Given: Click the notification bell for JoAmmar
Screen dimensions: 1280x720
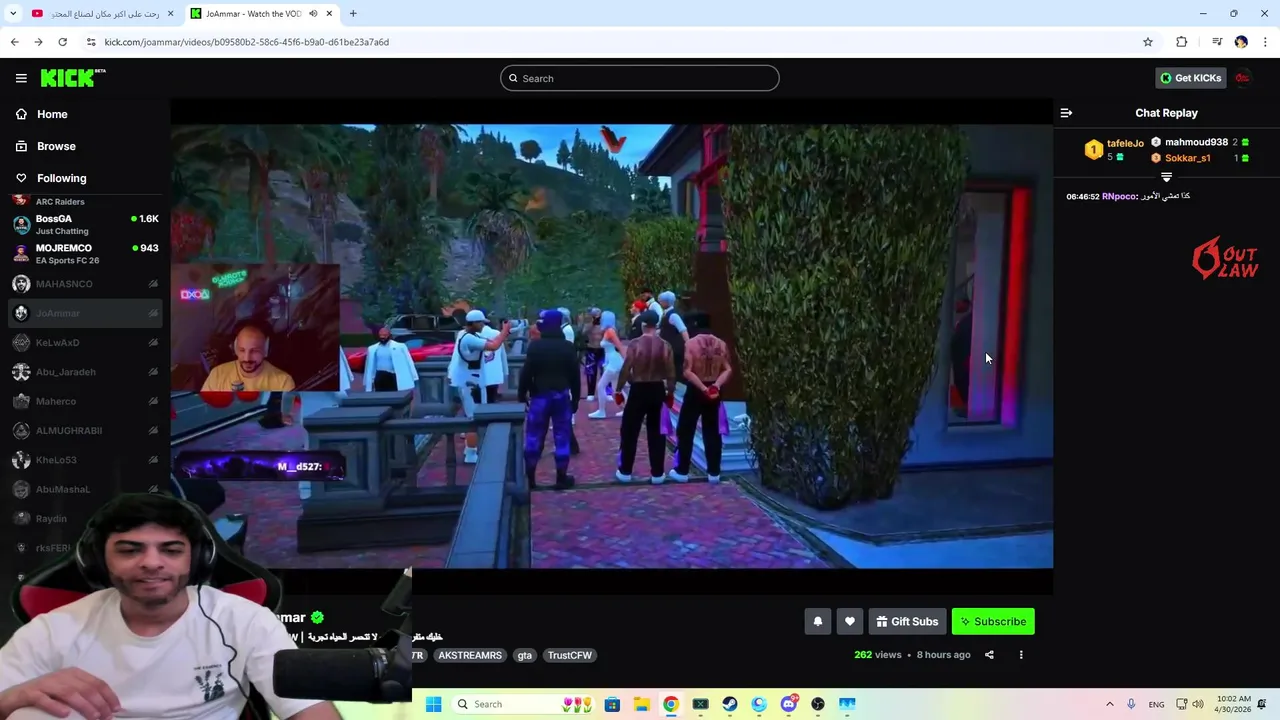Looking at the screenshot, I should (x=817, y=621).
